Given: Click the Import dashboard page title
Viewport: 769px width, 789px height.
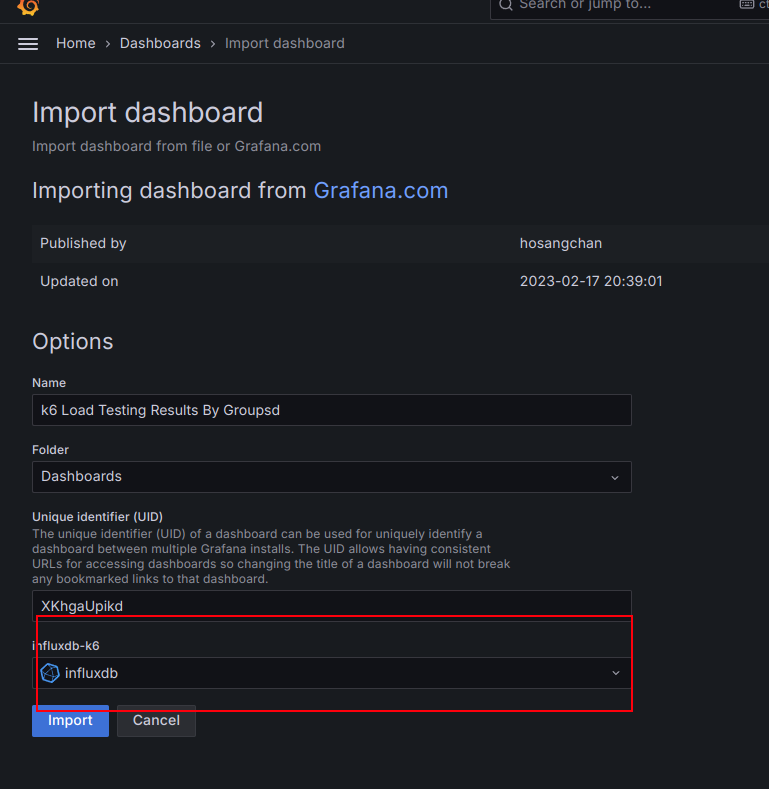Looking at the screenshot, I should (x=147, y=112).
